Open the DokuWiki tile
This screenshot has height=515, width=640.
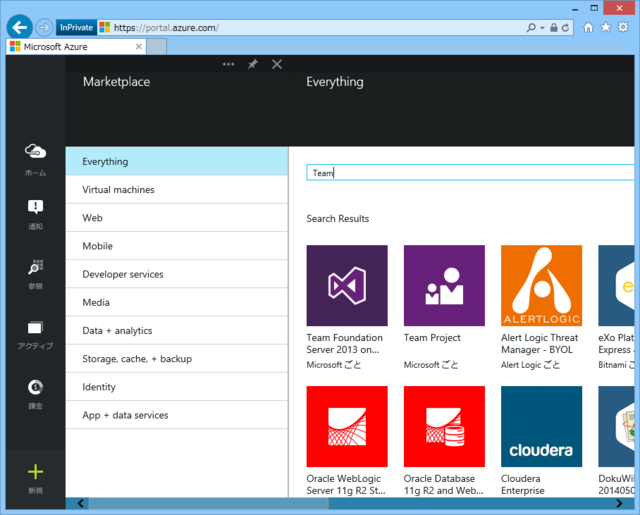click(616, 426)
